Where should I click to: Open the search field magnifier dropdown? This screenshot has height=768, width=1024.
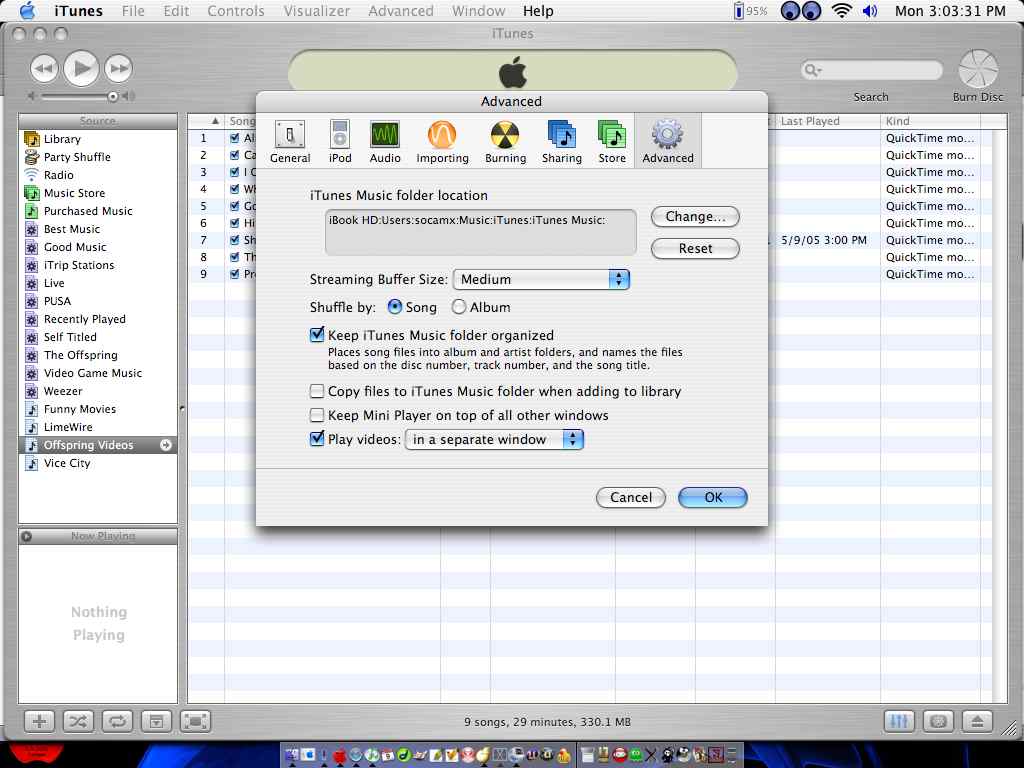pos(813,69)
